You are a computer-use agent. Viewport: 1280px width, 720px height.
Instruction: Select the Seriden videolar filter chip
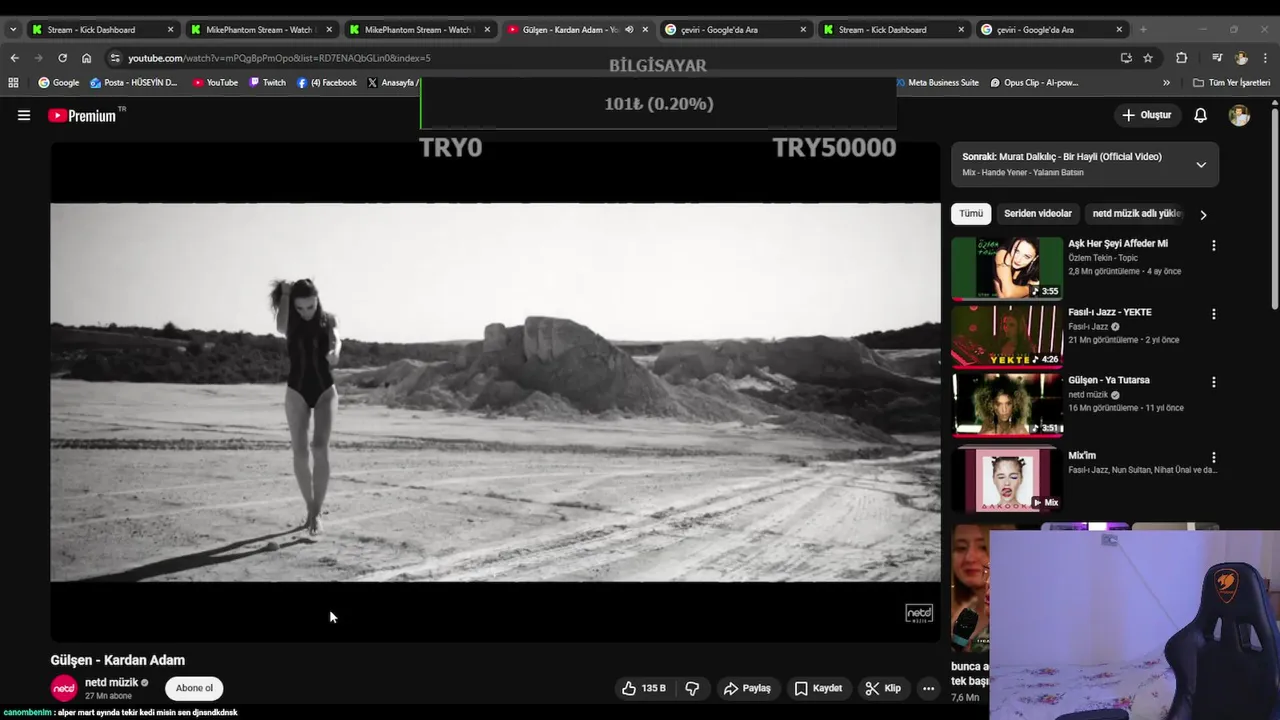point(1038,213)
